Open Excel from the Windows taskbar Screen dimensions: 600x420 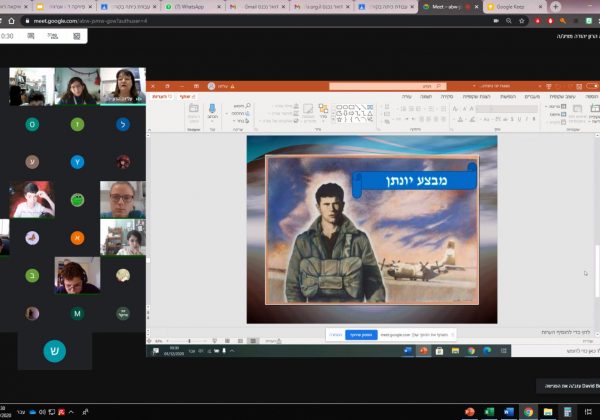point(489,412)
